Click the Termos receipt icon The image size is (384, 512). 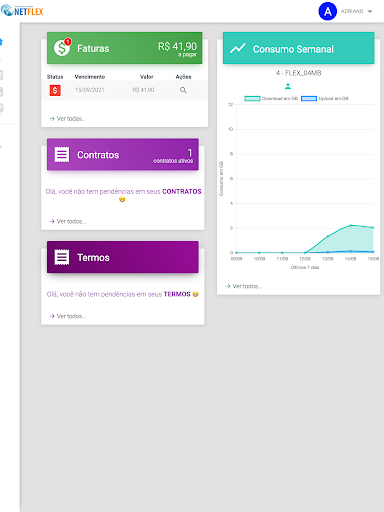pos(62,257)
